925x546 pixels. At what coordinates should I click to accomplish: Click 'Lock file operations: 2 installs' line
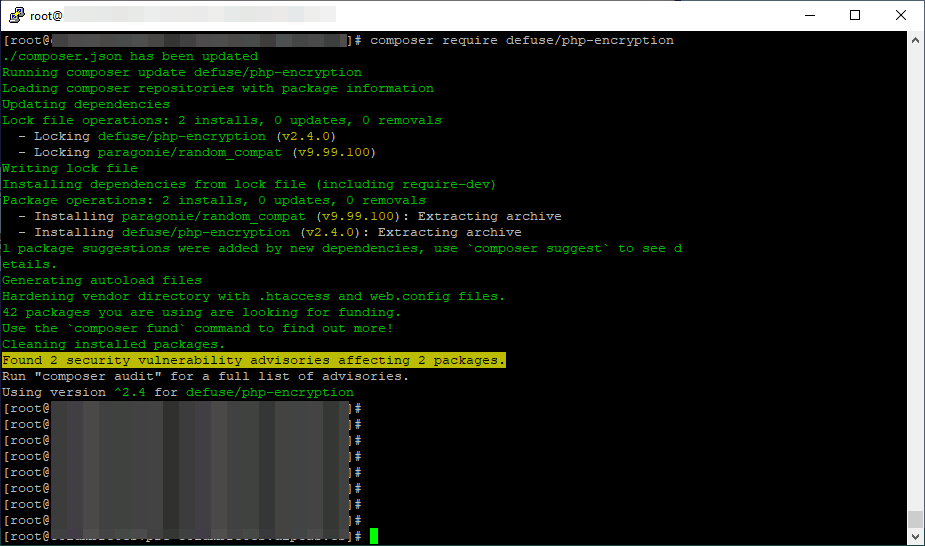pos(222,120)
